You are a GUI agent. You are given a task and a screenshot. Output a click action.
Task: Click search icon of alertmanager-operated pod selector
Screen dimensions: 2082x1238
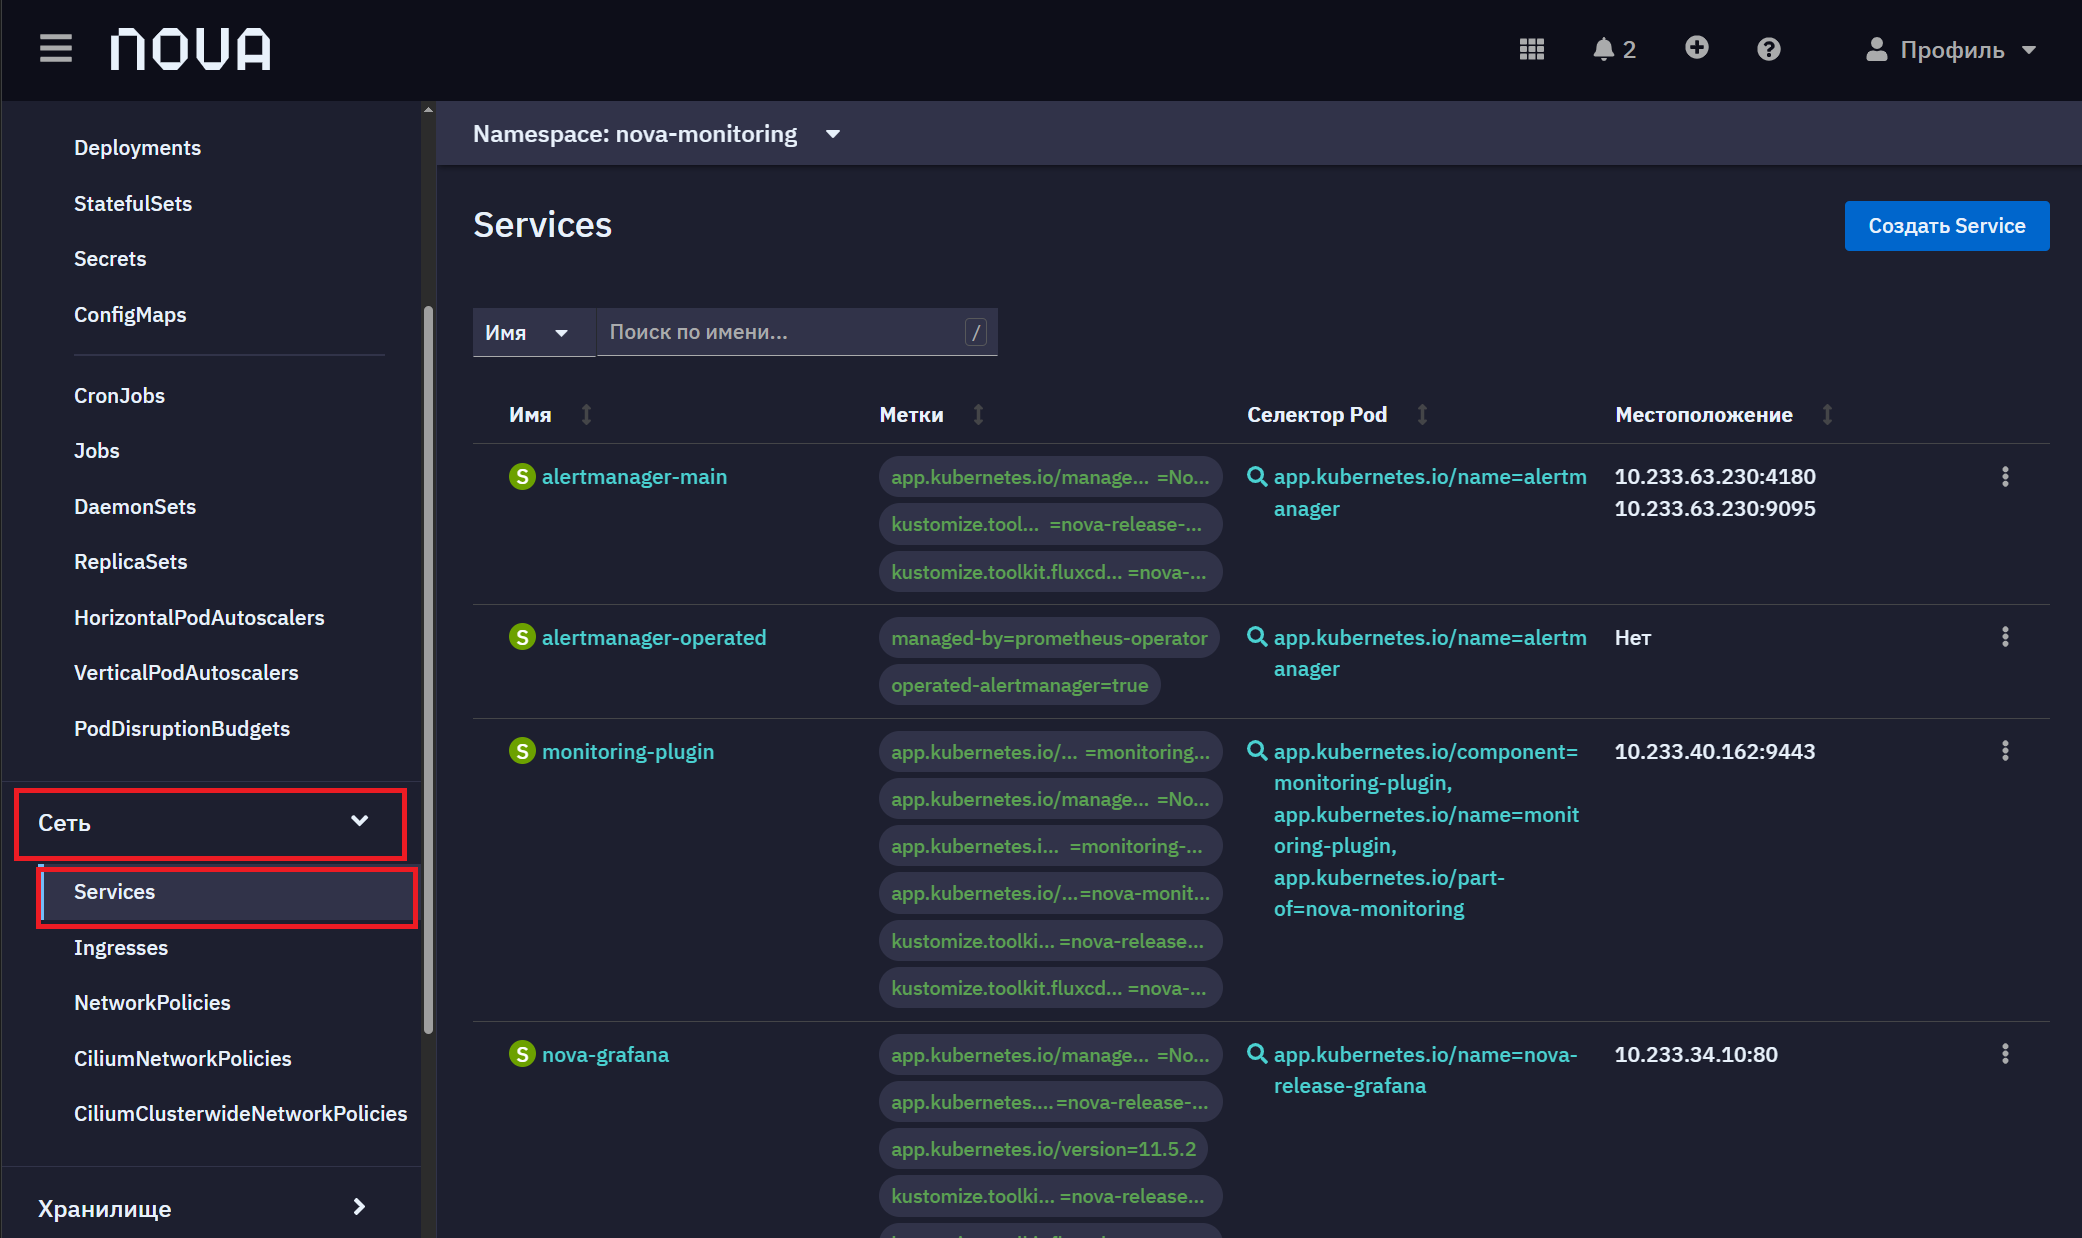tap(1257, 637)
